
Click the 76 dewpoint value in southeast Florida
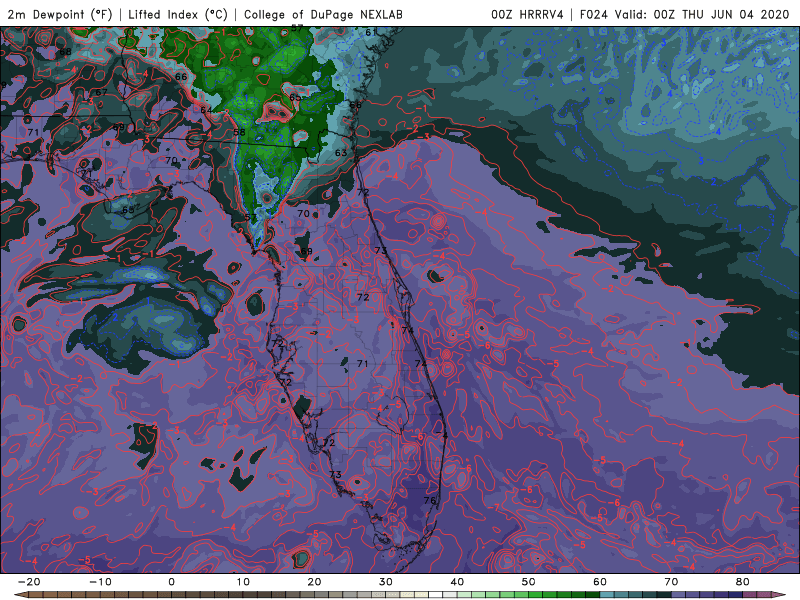click(x=430, y=501)
